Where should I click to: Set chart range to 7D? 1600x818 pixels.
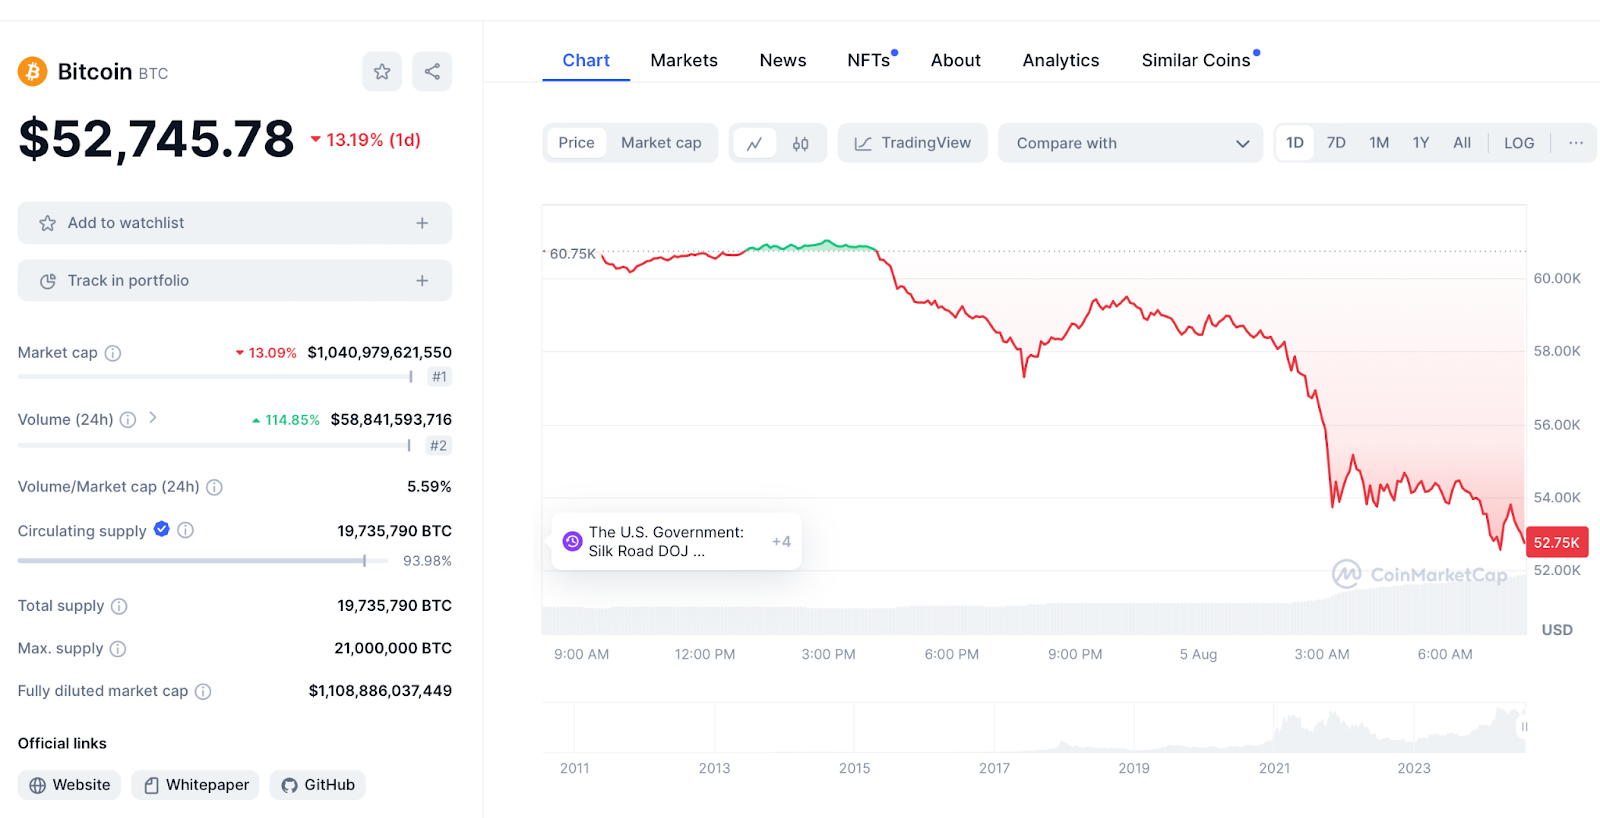click(x=1336, y=143)
